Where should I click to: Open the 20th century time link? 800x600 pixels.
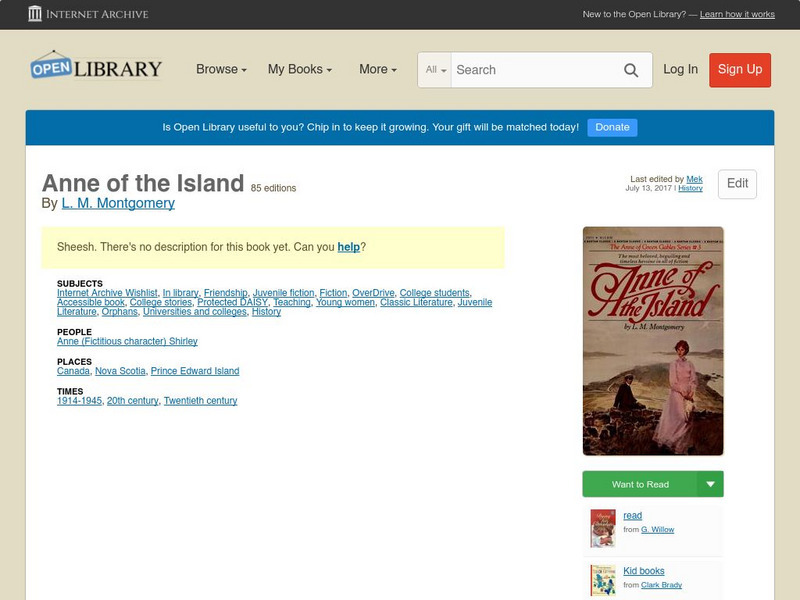[133, 401]
